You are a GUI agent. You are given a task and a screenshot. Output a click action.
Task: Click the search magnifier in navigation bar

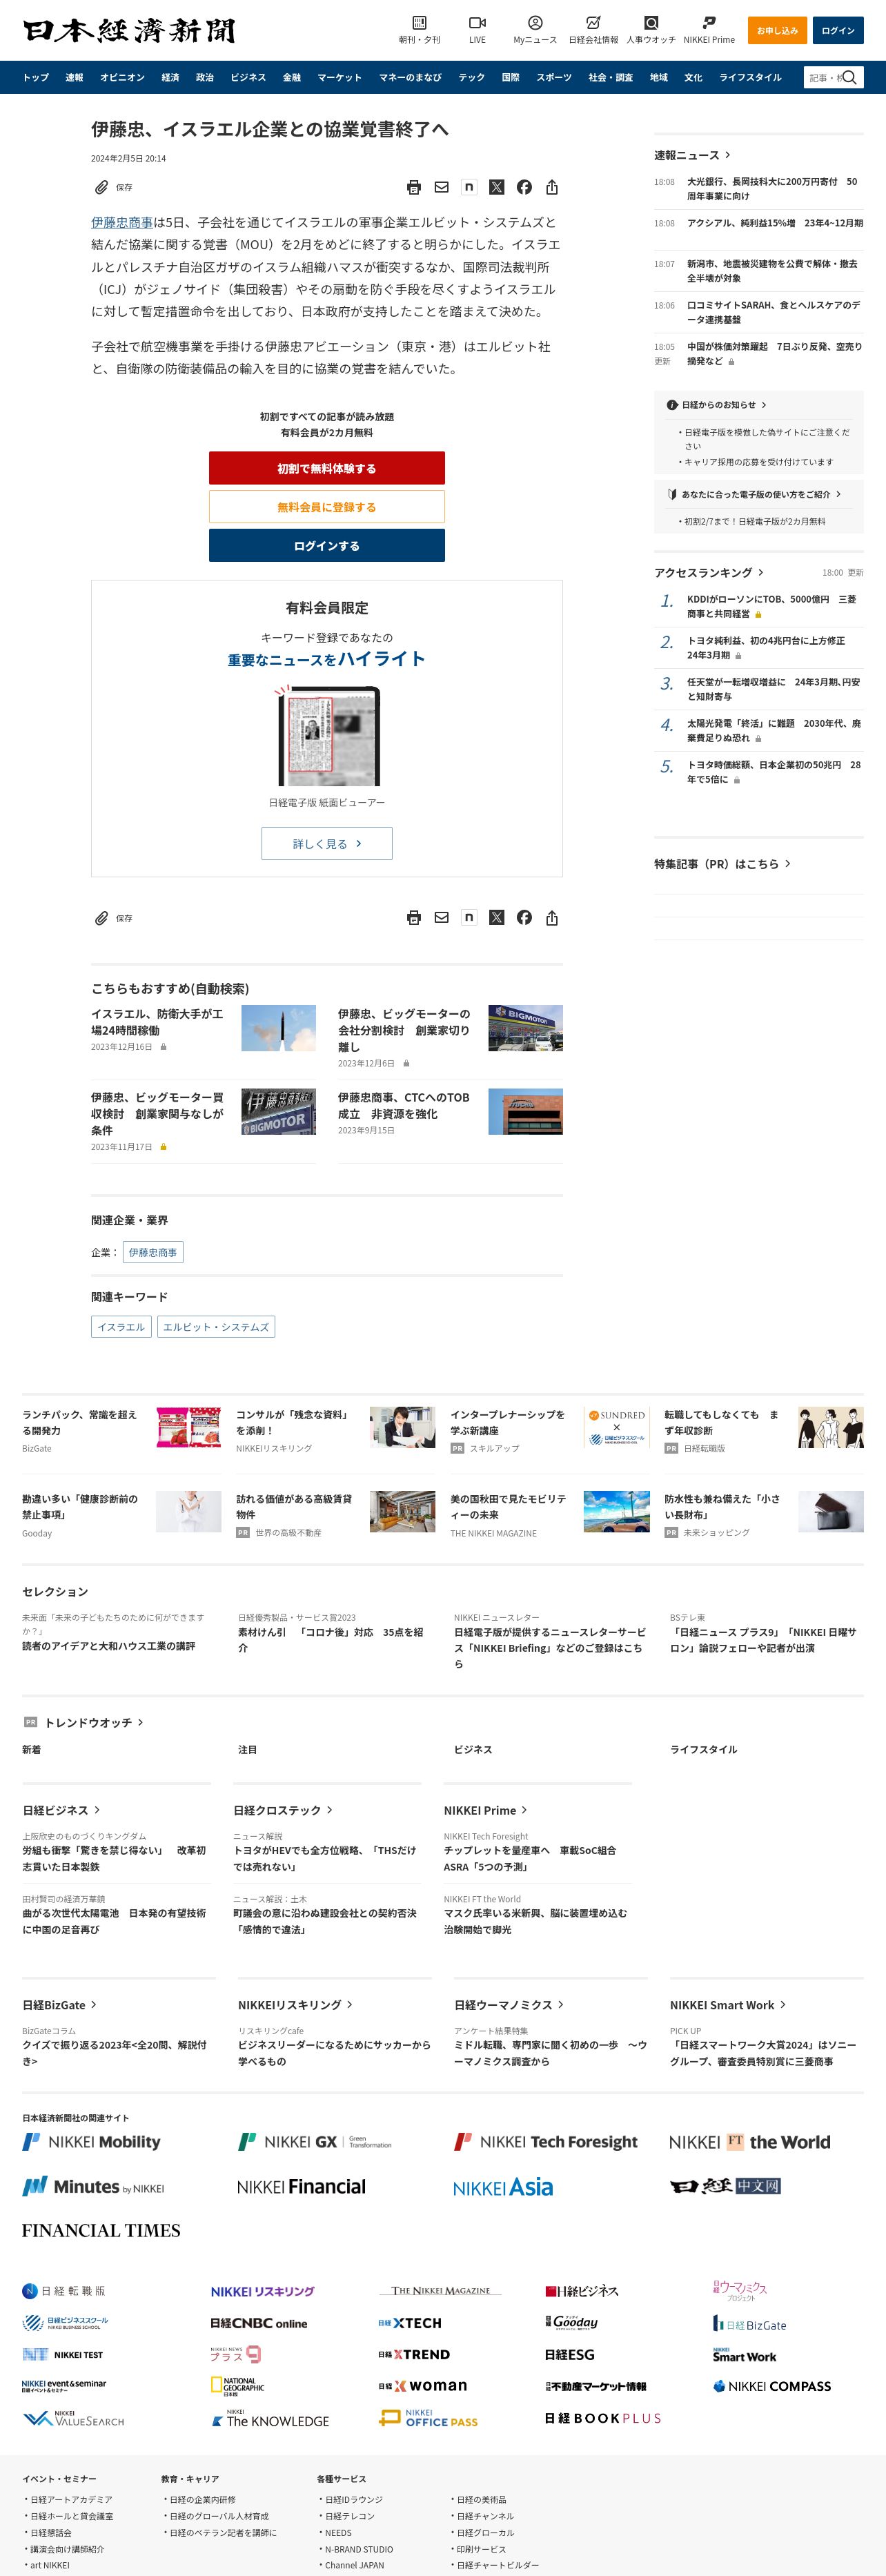pyautogui.click(x=849, y=77)
